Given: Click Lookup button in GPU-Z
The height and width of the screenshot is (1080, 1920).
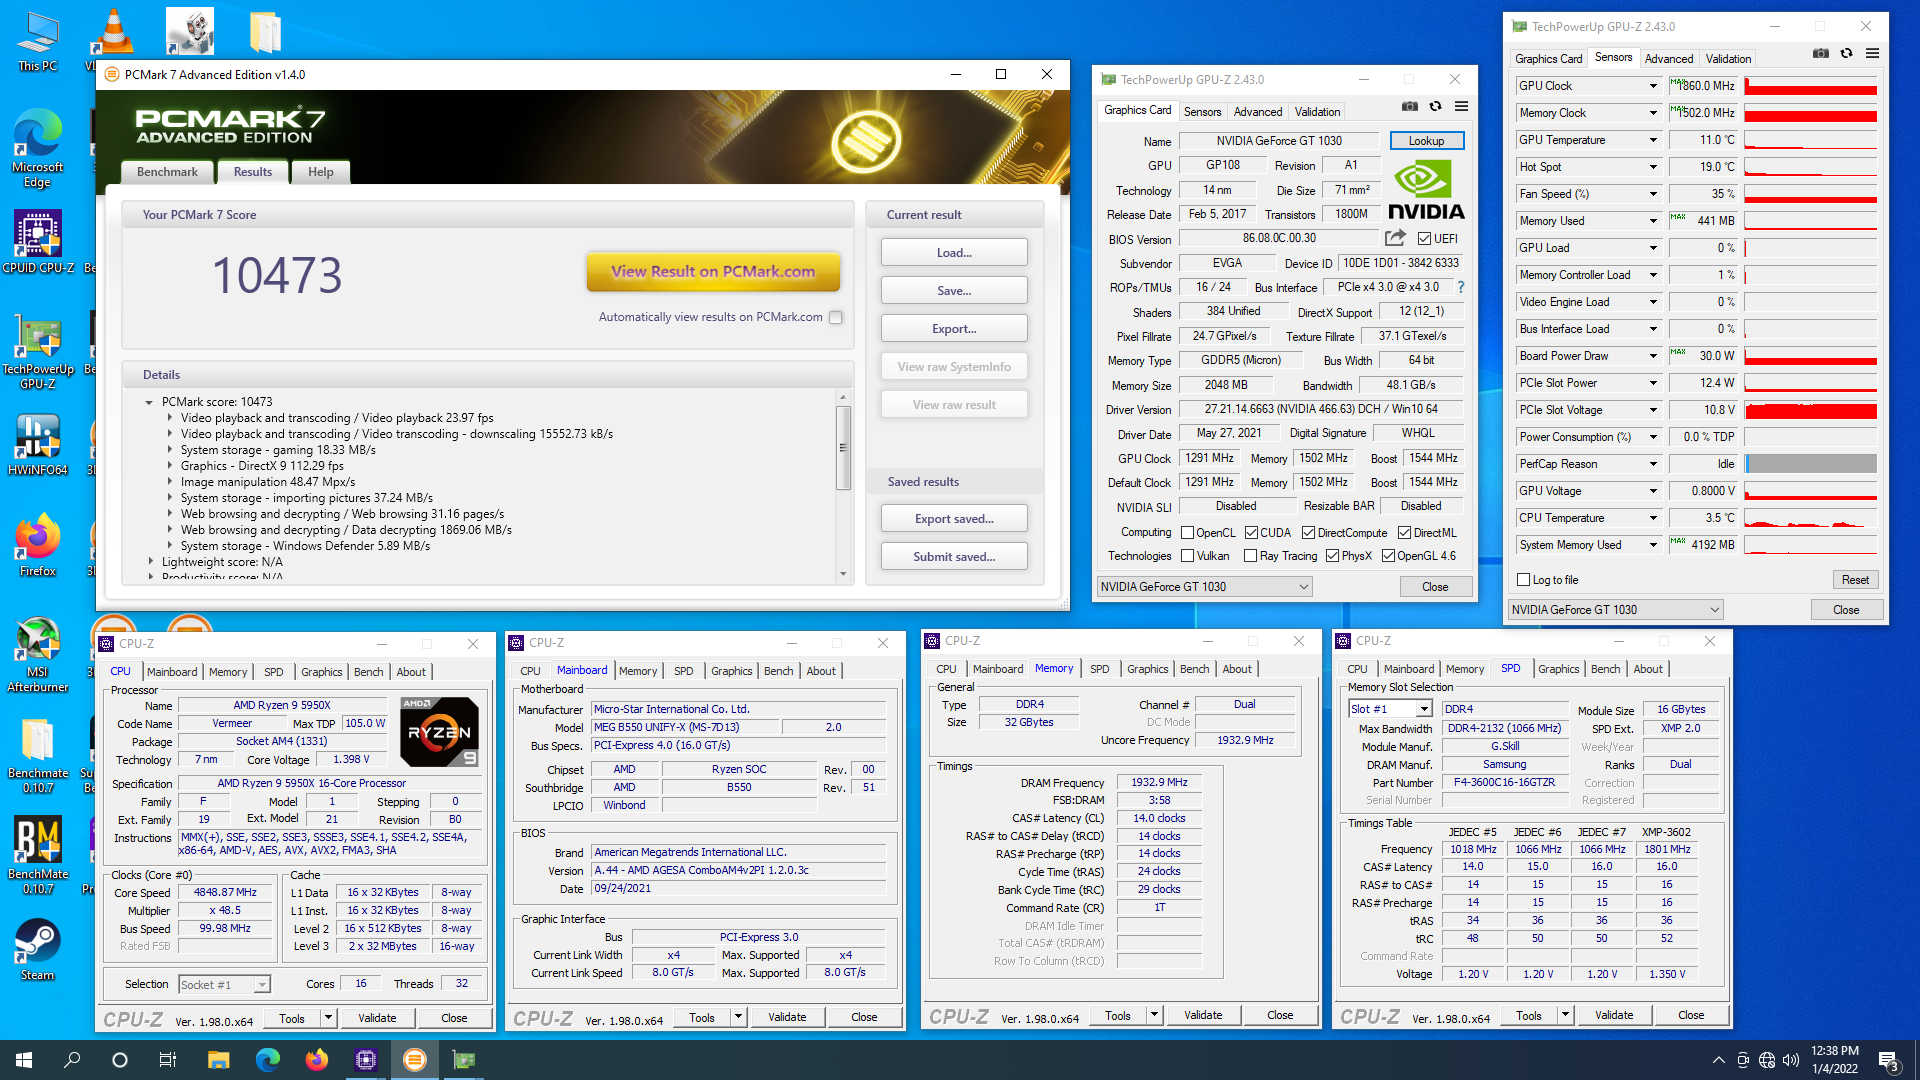Looking at the screenshot, I should pos(1426,141).
